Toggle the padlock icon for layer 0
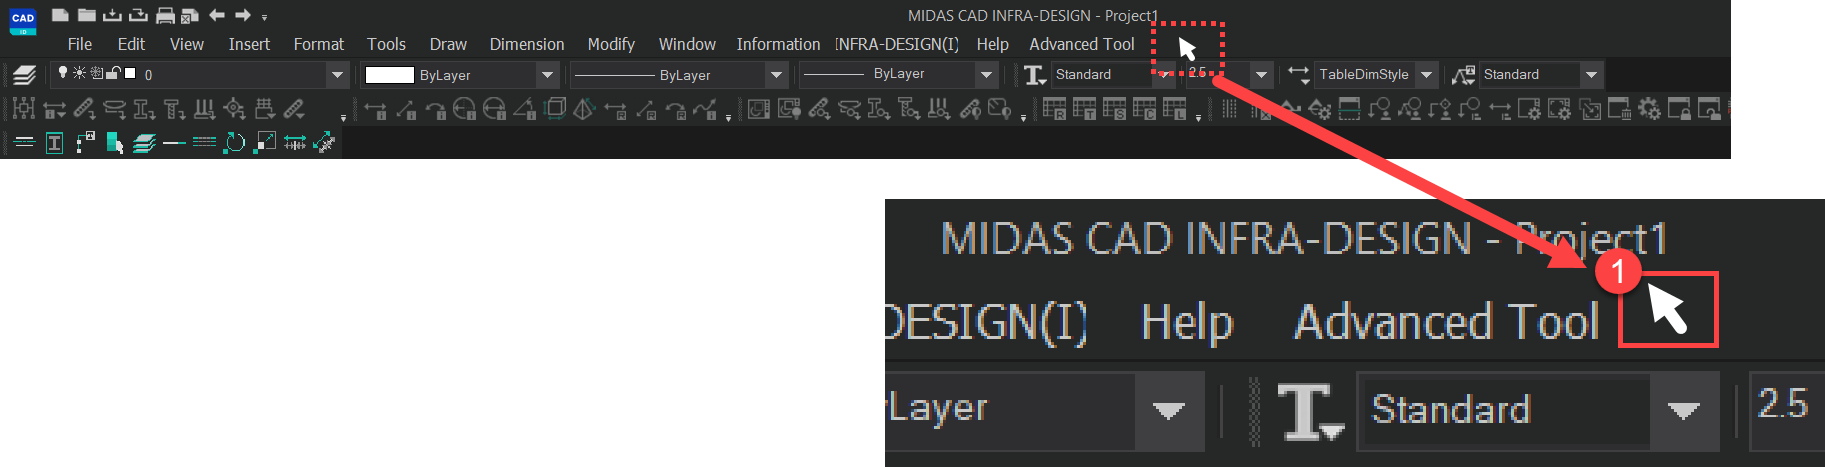Screen dimensions: 1825x467 pos(114,72)
